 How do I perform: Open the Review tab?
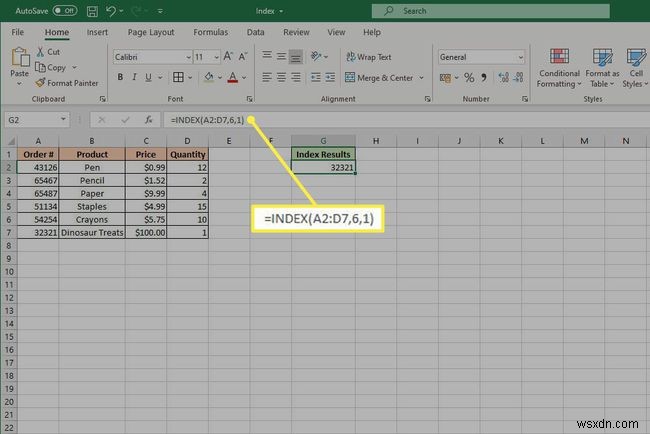(x=296, y=32)
